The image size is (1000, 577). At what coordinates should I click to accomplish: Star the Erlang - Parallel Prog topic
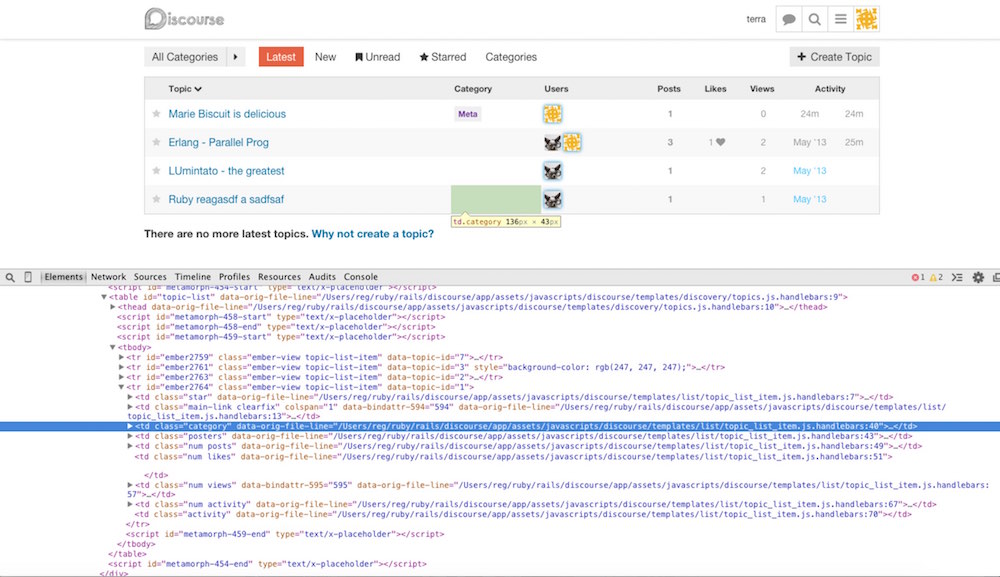pyautogui.click(x=156, y=142)
